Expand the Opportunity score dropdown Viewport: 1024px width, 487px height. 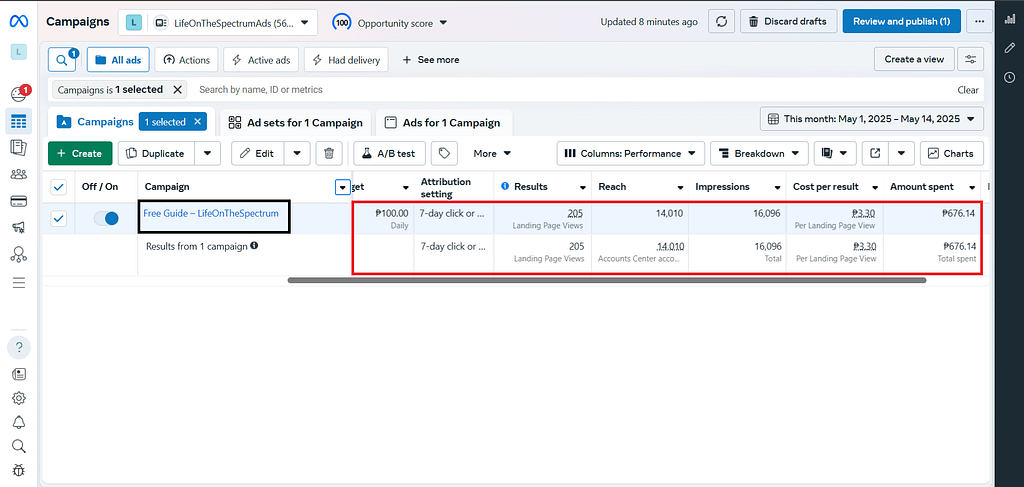(x=390, y=23)
